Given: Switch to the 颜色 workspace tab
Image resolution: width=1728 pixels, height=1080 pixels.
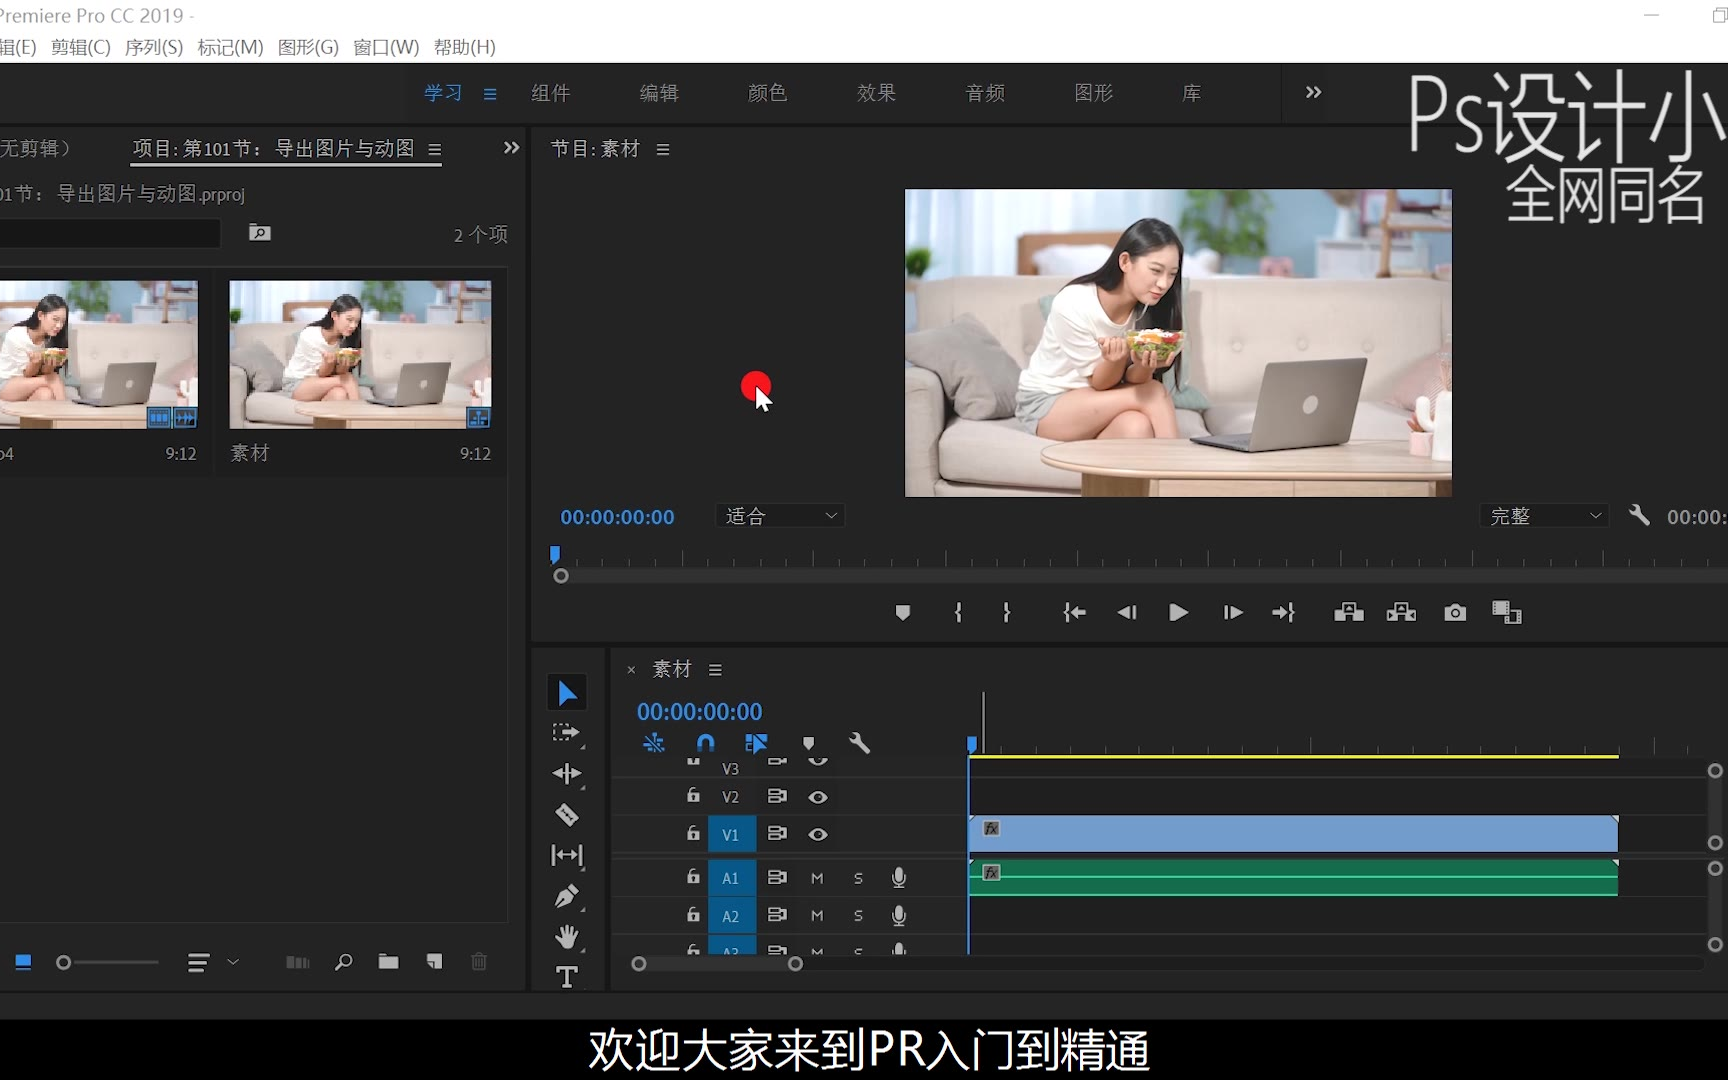Looking at the screenshot, I should click(x=767, y=93).
